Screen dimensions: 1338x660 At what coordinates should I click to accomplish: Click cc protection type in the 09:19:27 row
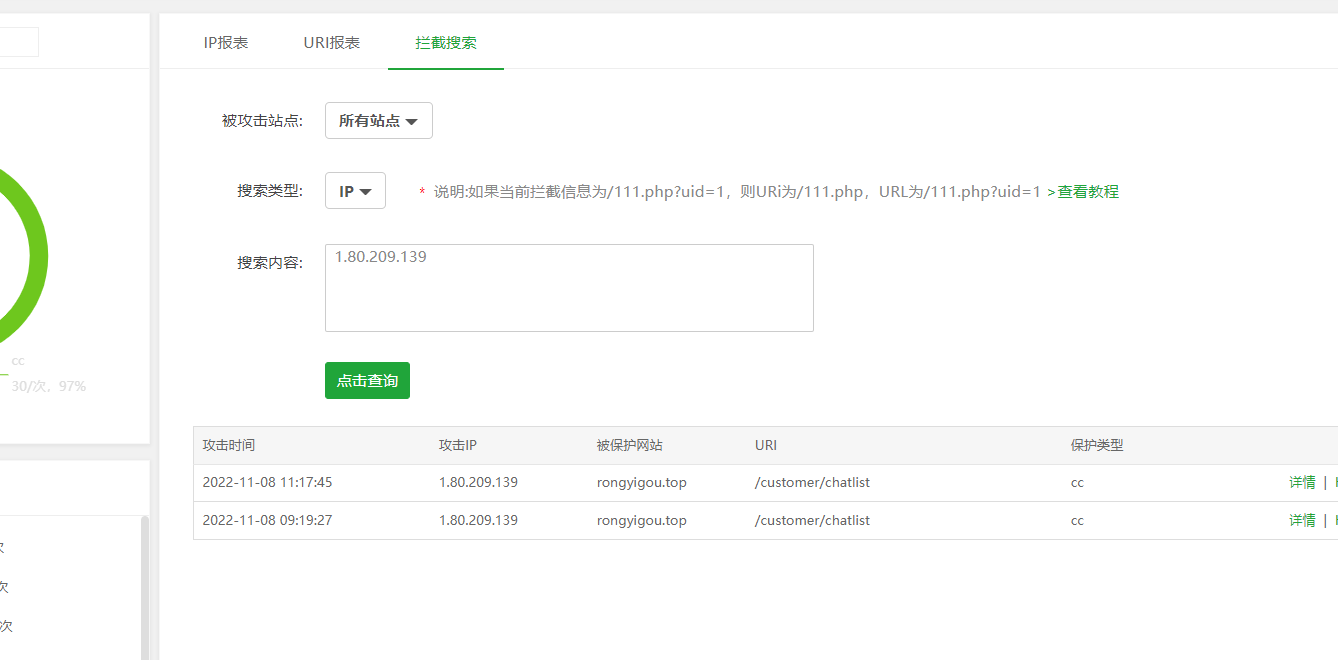coord(1077,520)
